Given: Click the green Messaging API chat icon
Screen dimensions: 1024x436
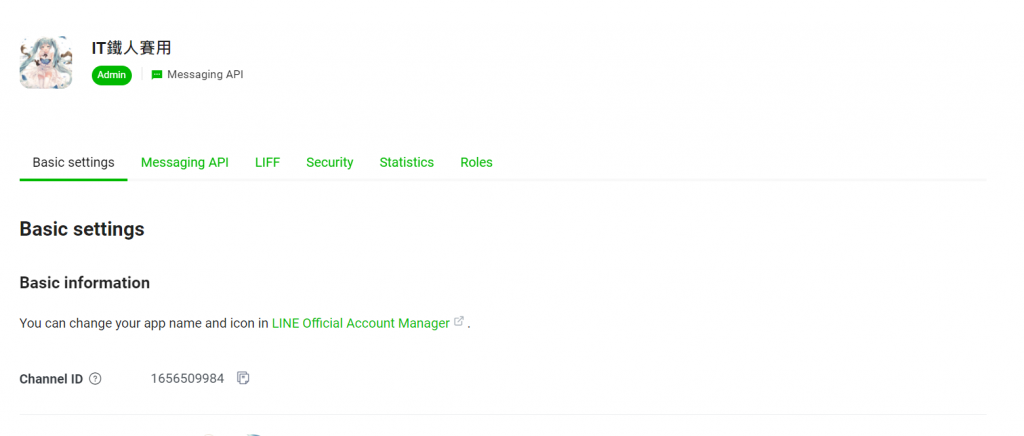Looking at the screenshot, I should [157, 75].
